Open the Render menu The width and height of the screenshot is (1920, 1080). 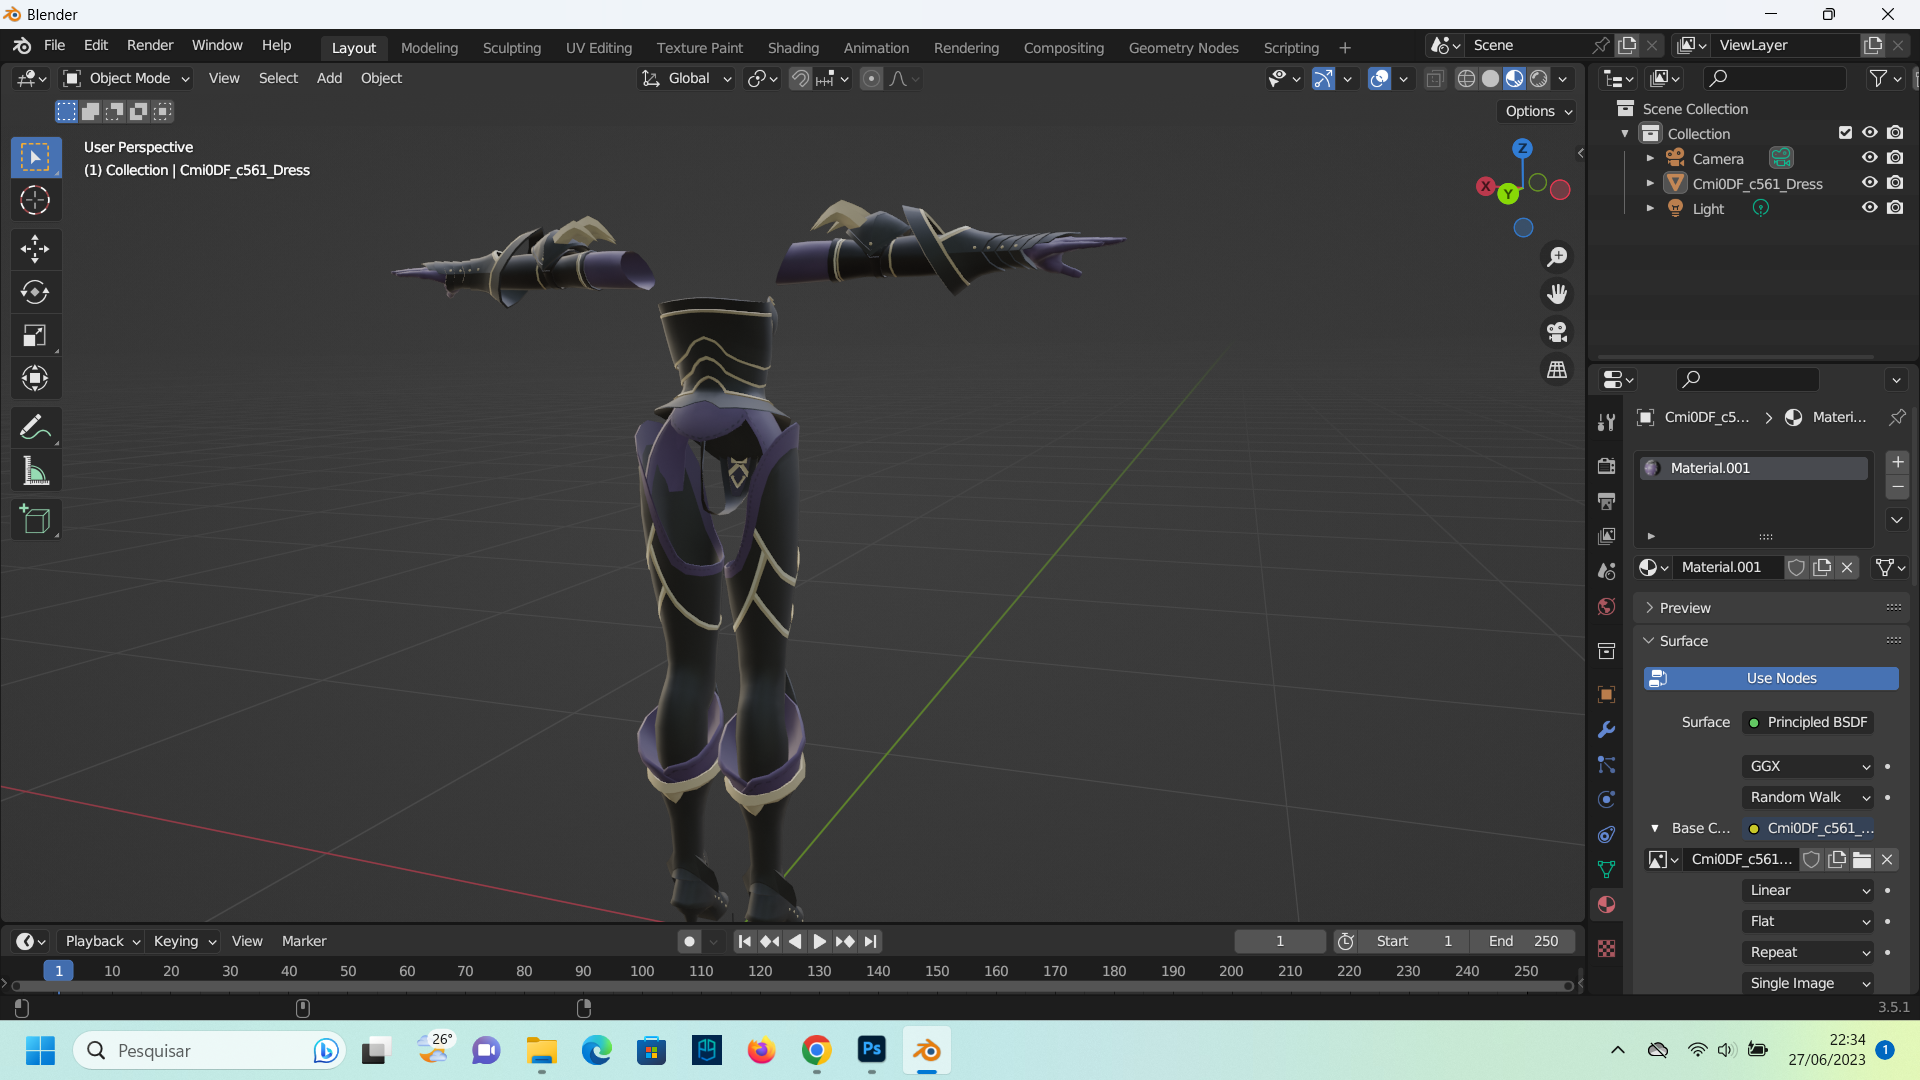(150, 45)
